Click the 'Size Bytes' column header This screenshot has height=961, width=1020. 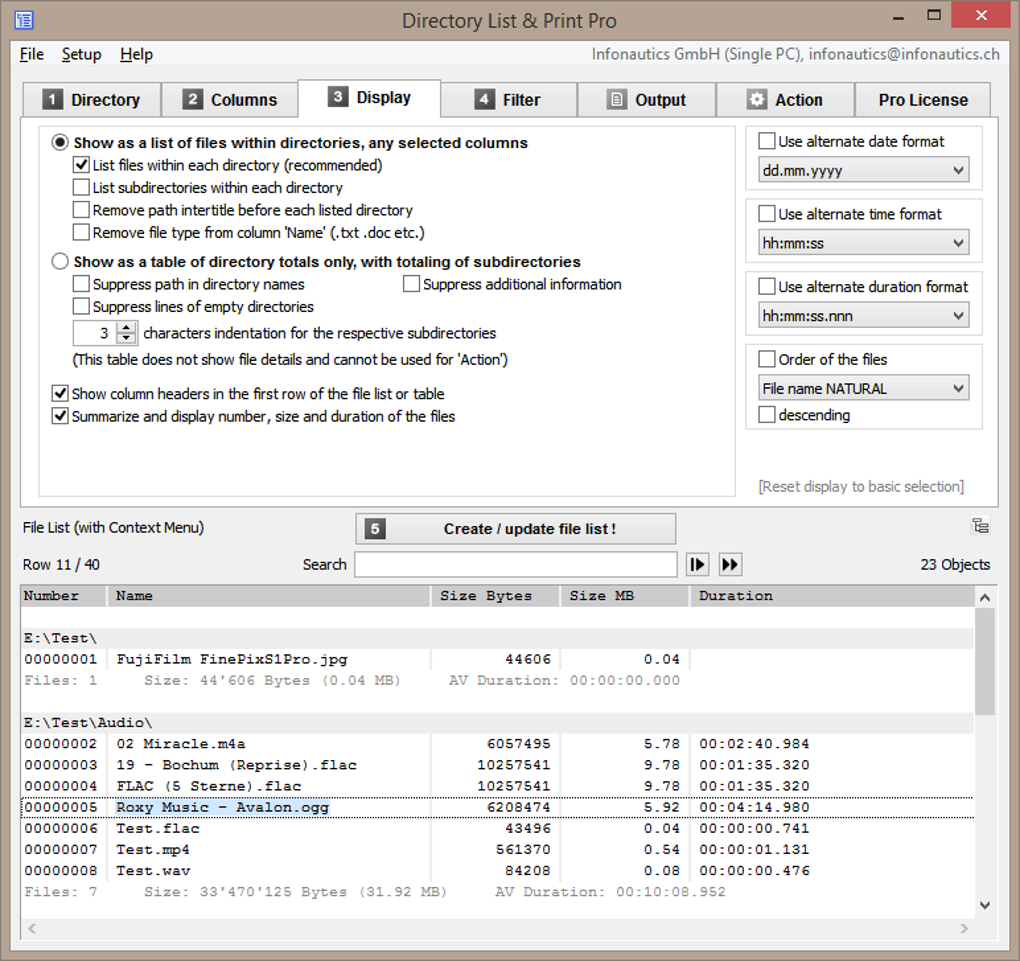tap(495, 595)
